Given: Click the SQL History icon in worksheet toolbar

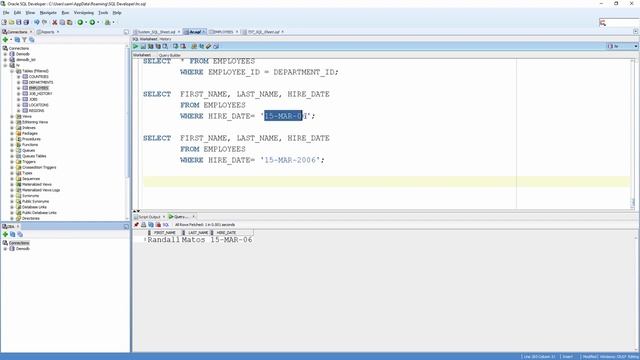Looking at the screenshot, I should [x=216, y=47].
